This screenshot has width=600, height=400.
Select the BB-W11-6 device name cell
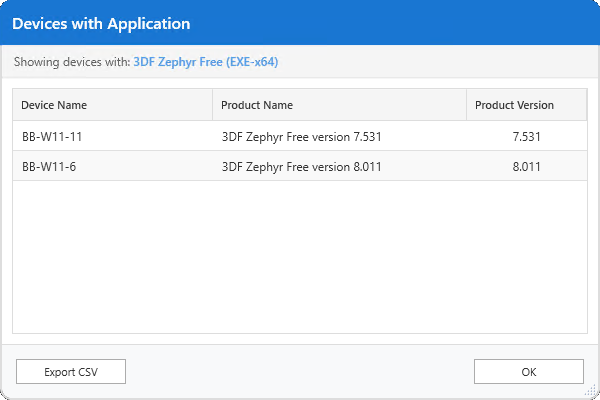(x=112, y=166)
